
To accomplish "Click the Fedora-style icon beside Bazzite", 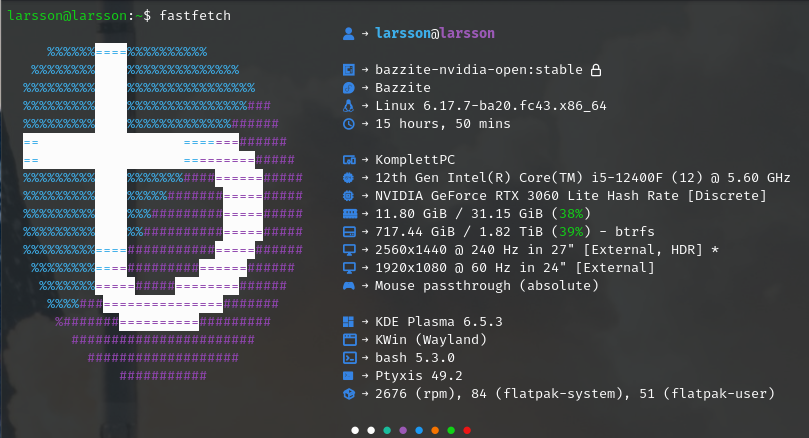I will 349,88.
